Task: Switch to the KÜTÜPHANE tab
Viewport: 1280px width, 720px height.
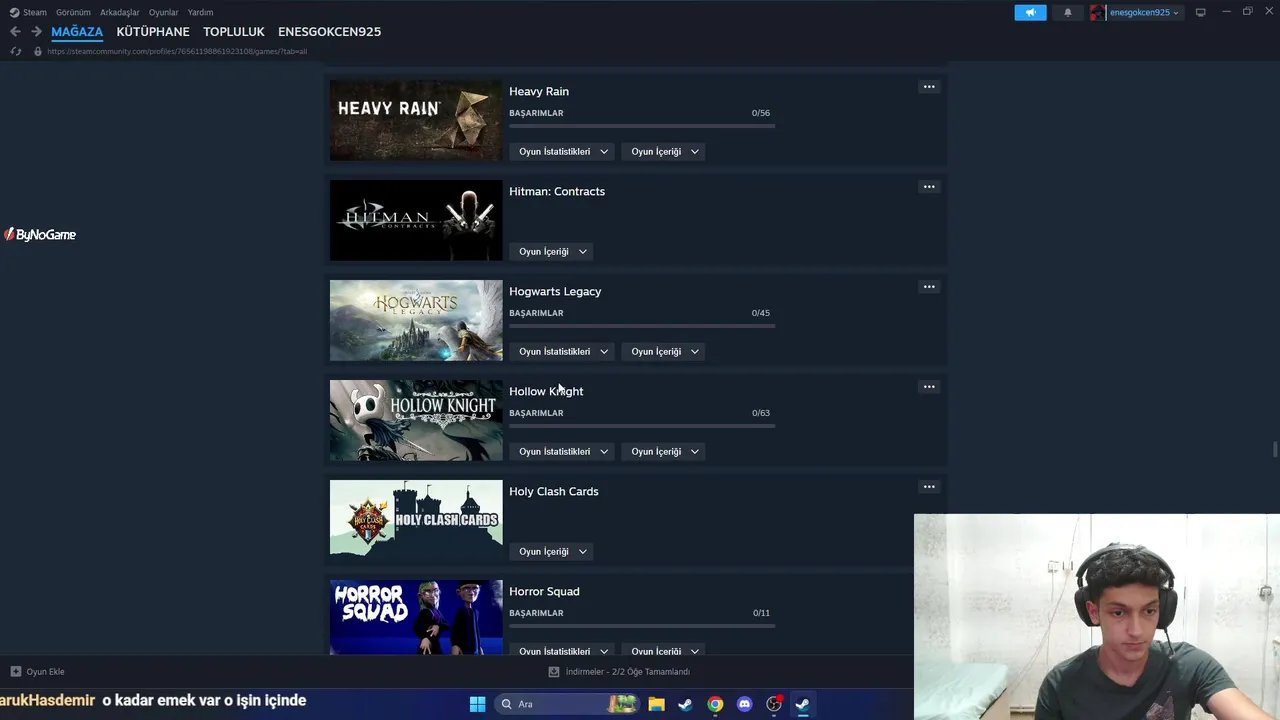Action: click(153, 31)
